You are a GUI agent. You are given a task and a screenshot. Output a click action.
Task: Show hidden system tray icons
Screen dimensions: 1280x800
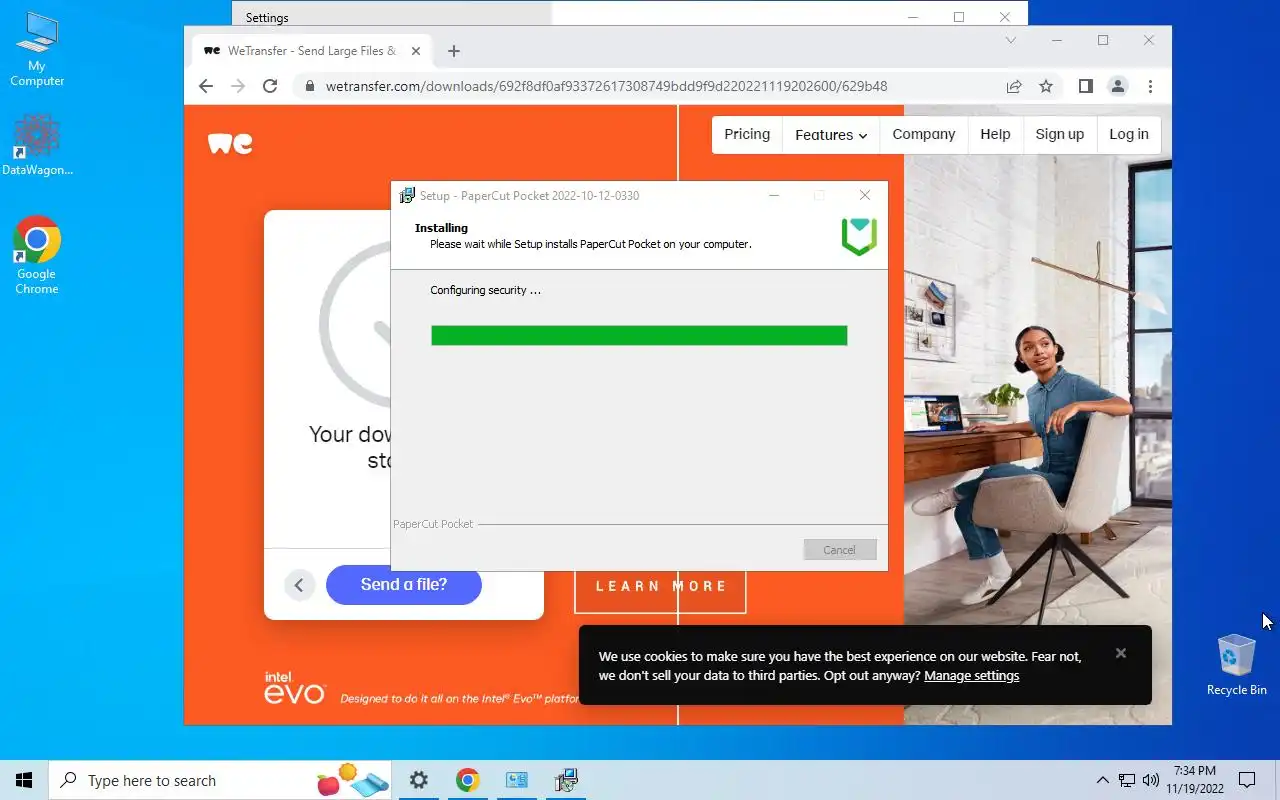(1103, 780)
